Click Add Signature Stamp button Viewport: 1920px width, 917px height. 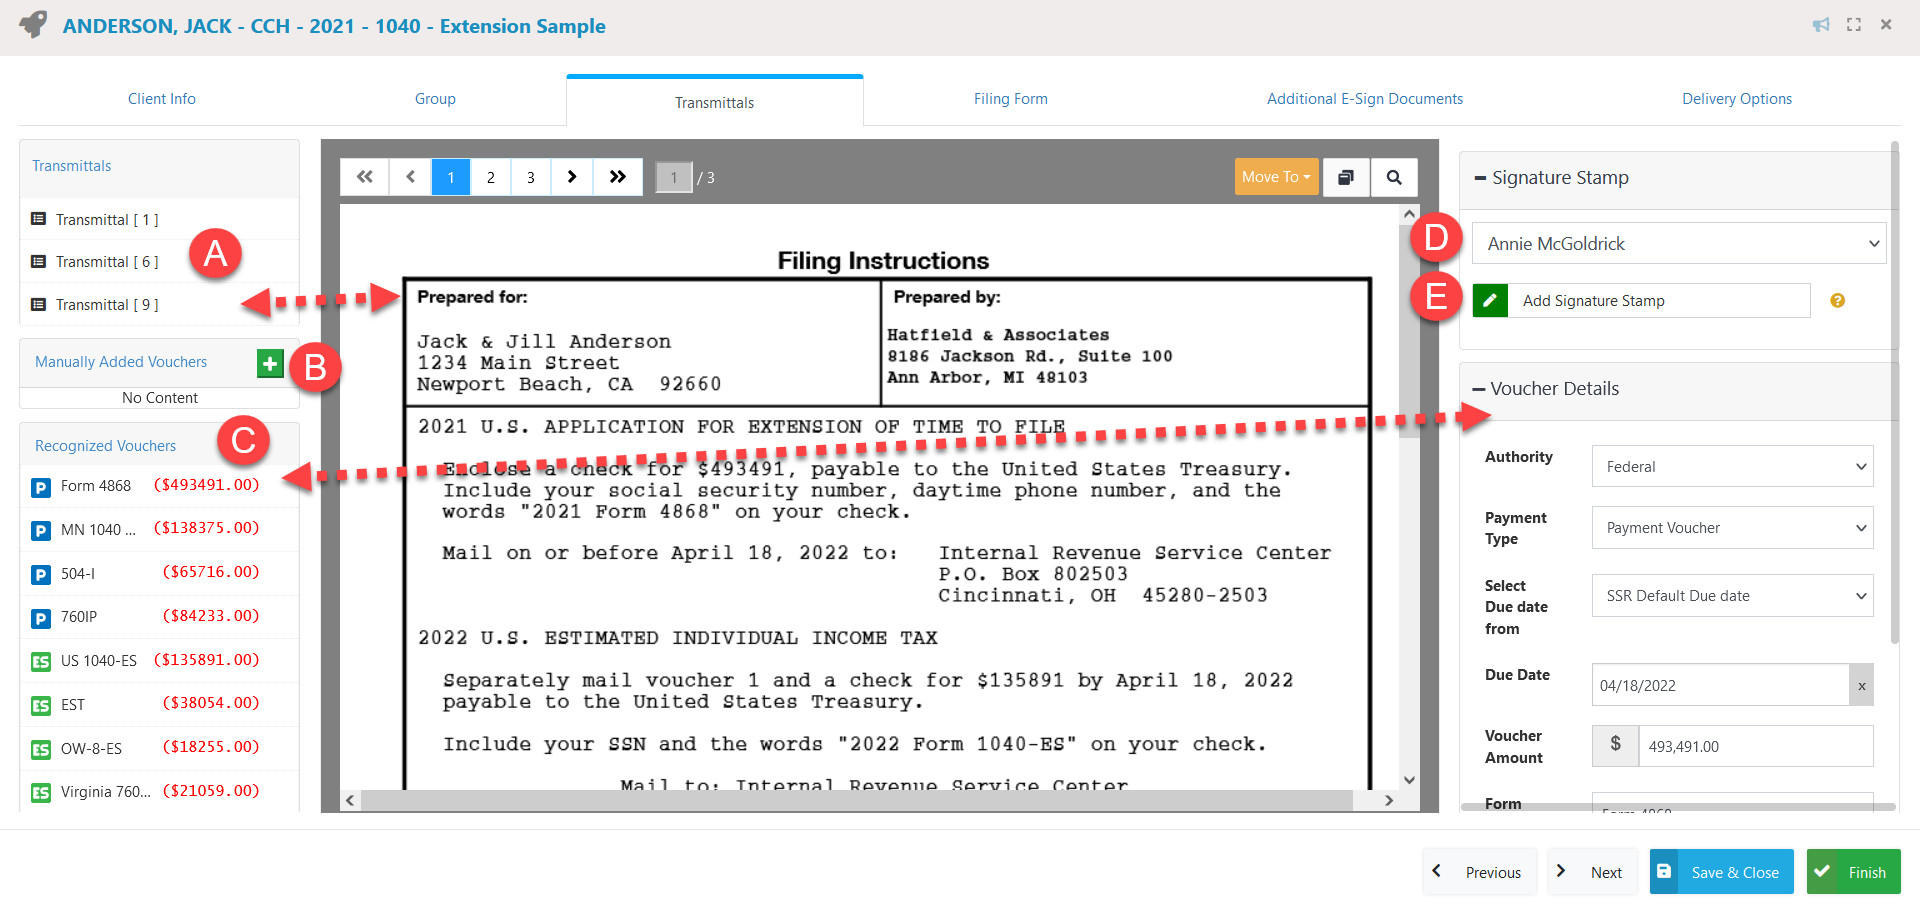point(1642,300)
